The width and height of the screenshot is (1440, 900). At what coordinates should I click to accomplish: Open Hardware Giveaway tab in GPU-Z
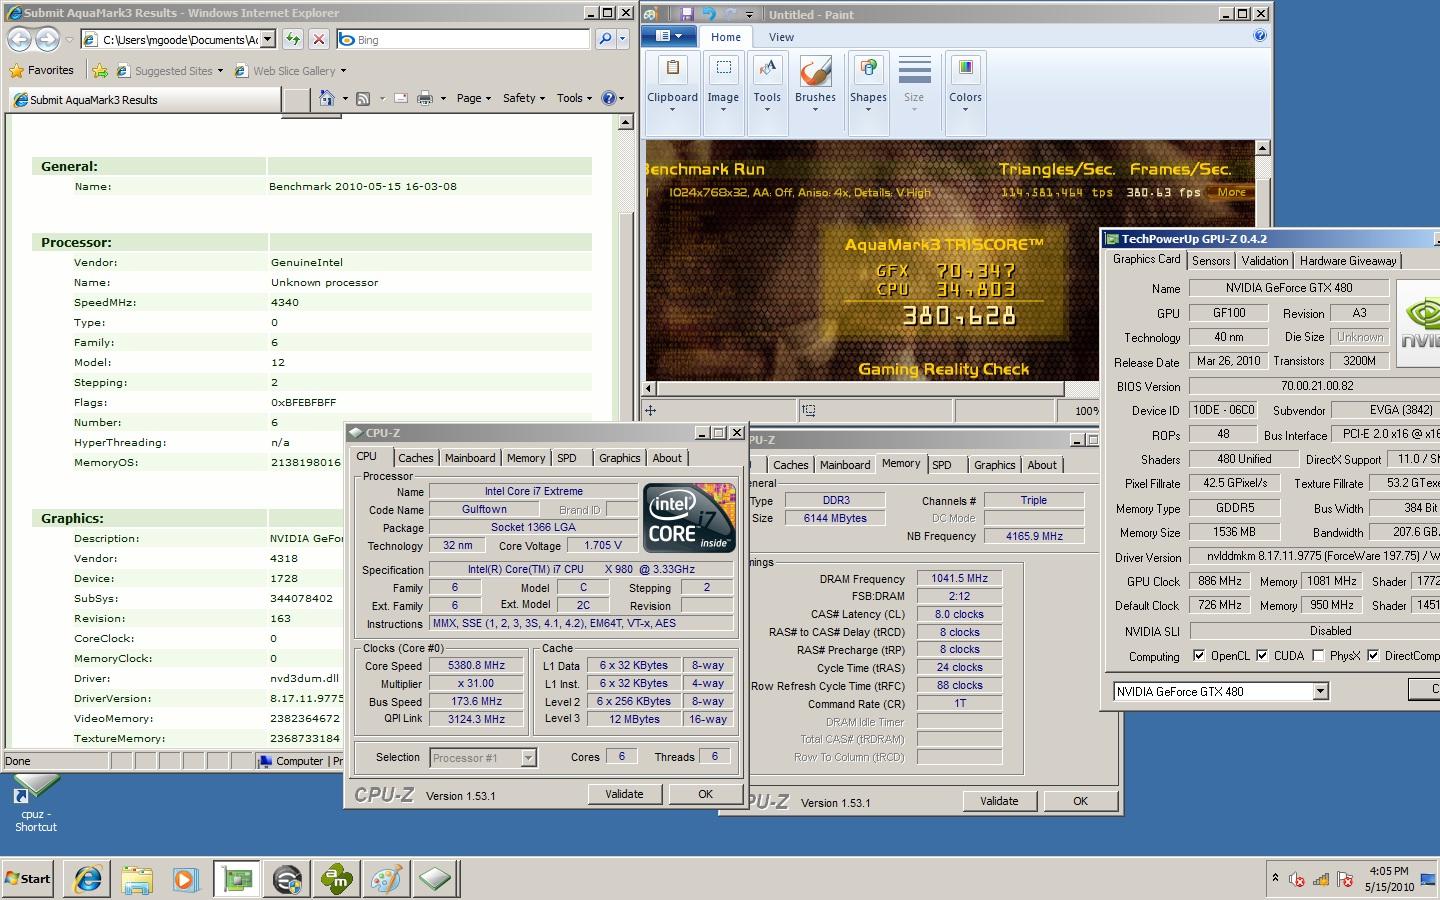[x=1348, y=260]
